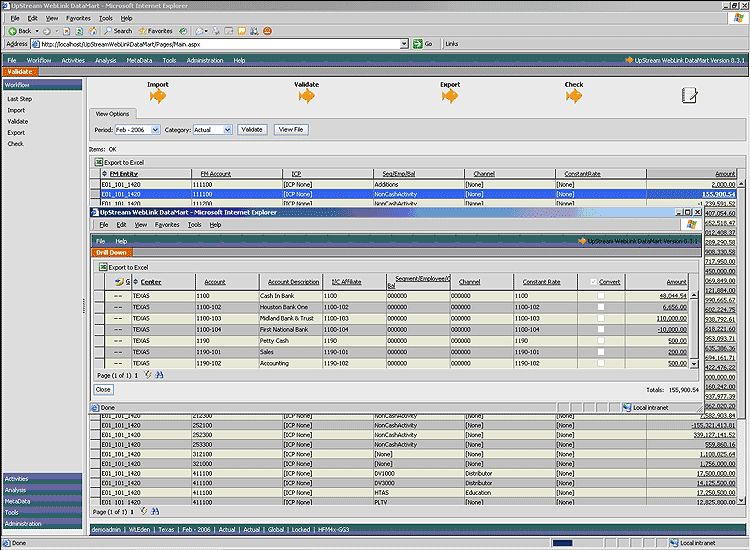Sort by the Account Description column header

(x=293, y=282)
